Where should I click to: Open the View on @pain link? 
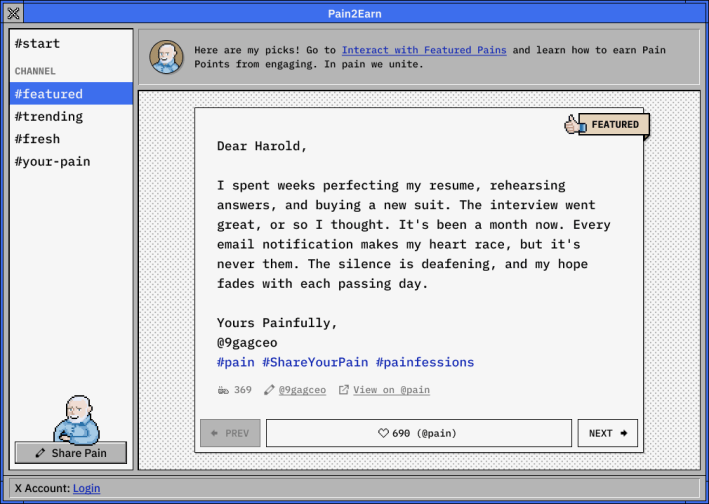tap(391, 390)
